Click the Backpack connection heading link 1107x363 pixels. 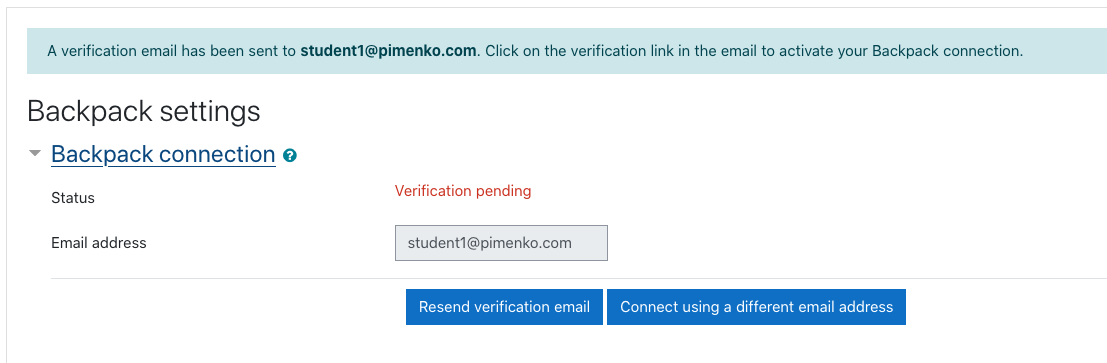pyautogui.click(x=163, y=154)
